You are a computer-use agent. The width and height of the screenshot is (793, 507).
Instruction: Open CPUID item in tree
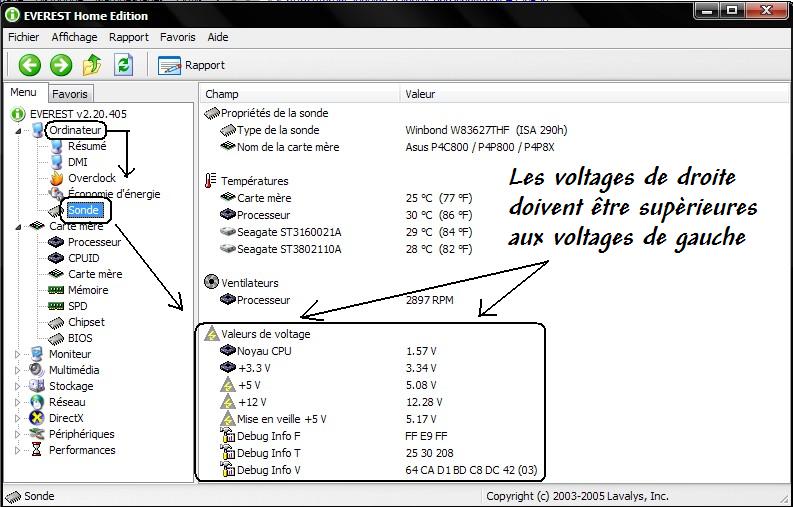(x=85, y=258)
